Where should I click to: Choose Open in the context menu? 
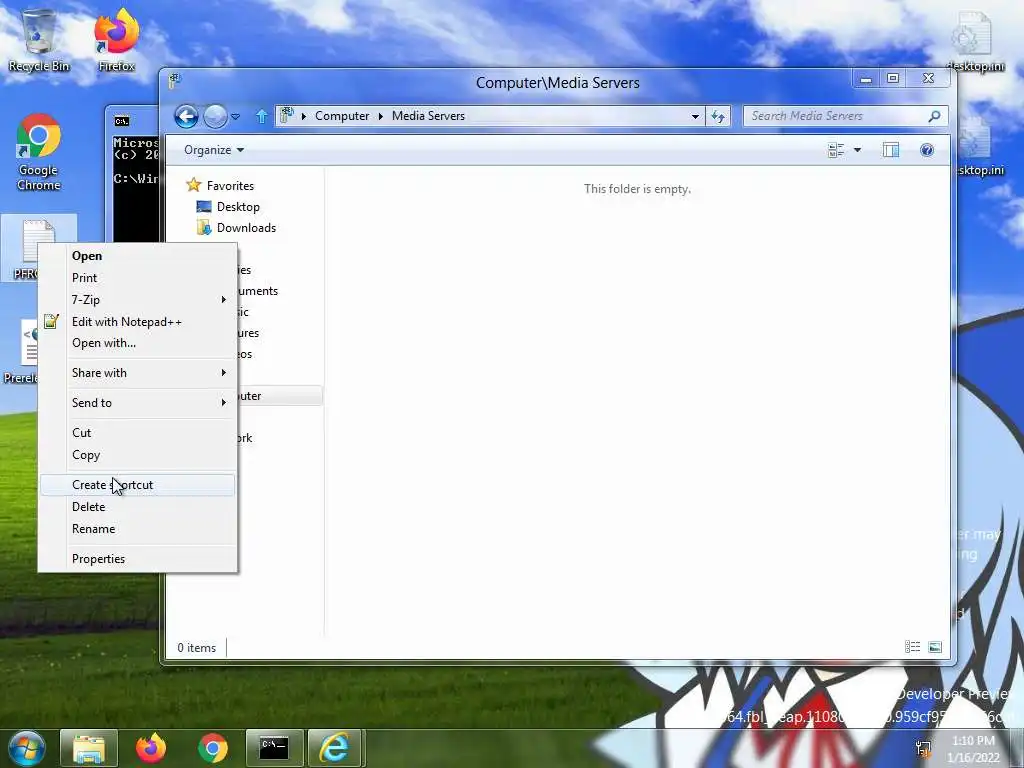[137, 255]
